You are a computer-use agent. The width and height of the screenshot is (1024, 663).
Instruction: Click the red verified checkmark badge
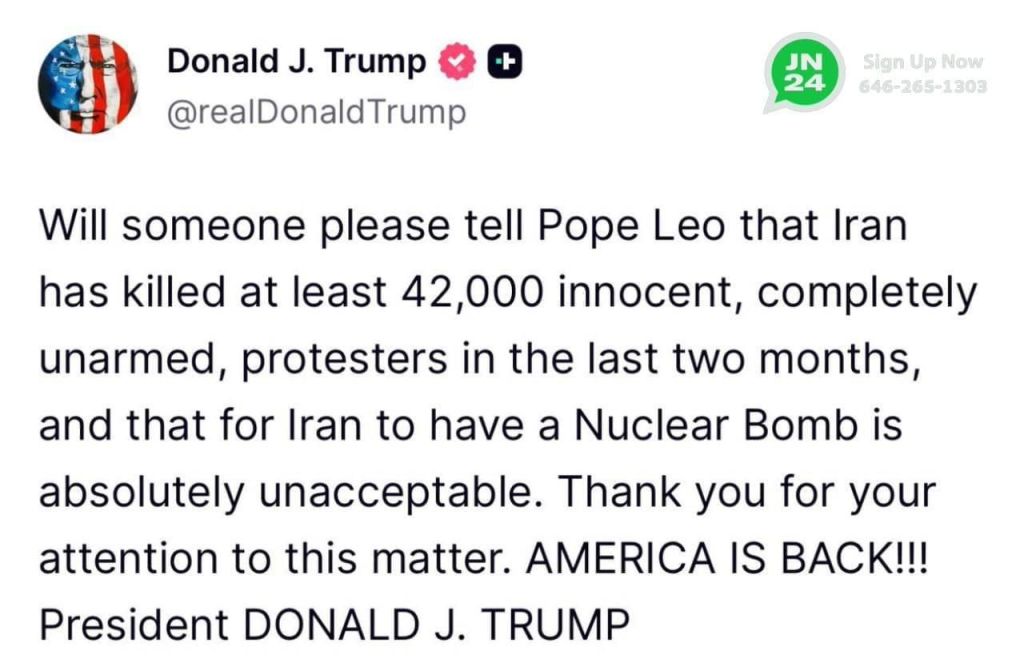click(456, 63)
